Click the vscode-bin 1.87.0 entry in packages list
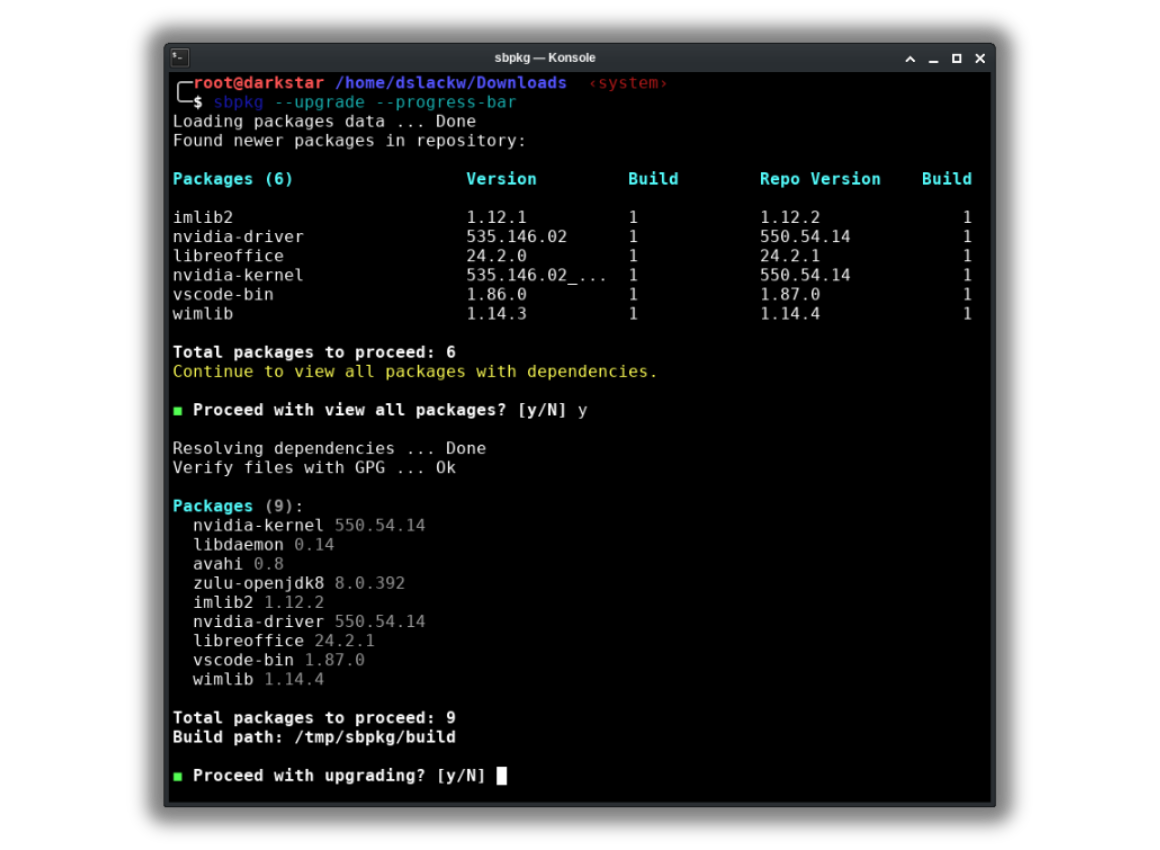 [279, 660]
